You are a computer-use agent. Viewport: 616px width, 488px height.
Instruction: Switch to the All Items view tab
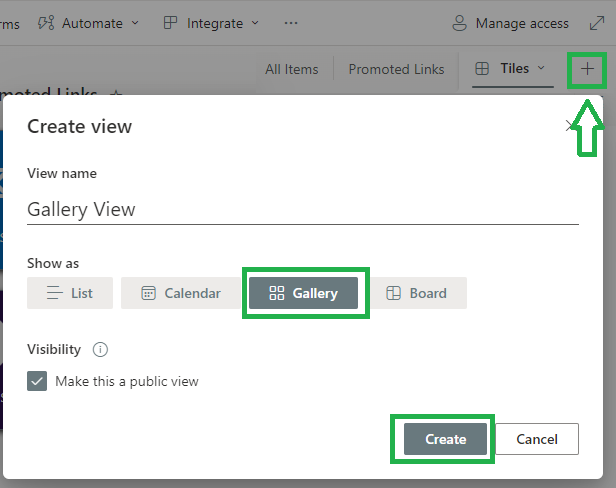[292, 69]
